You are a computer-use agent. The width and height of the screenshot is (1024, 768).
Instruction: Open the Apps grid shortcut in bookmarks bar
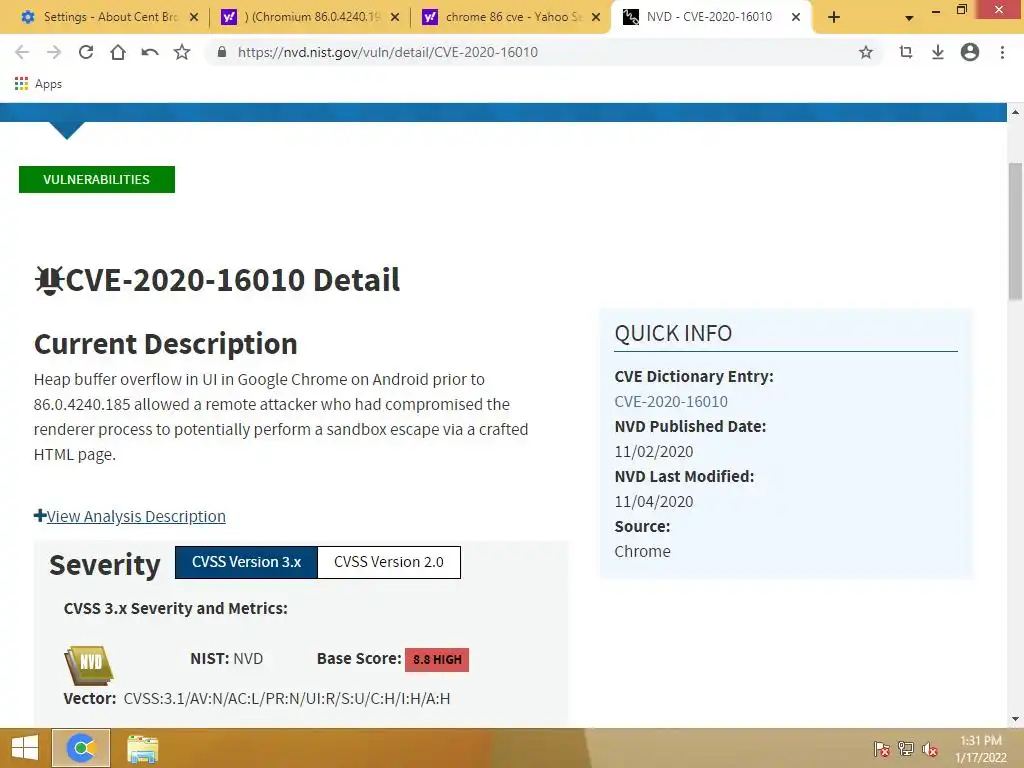pyautogui.click(x=38, y=84)
